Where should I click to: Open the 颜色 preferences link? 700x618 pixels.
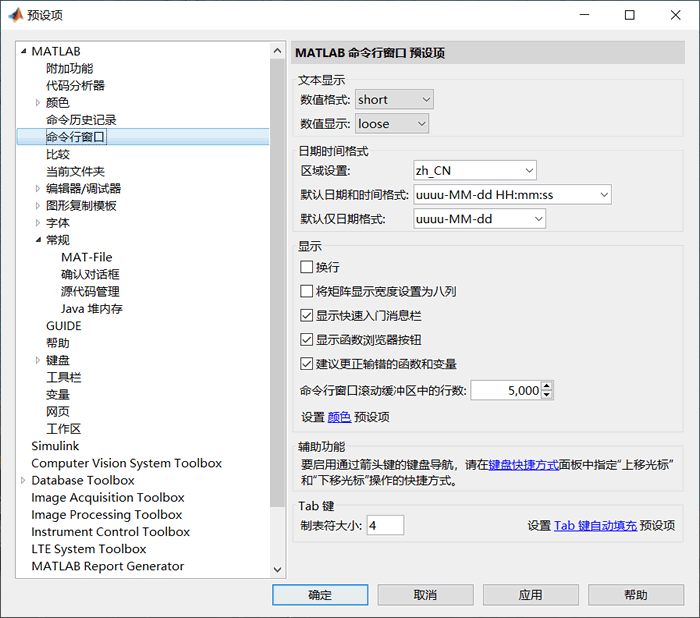[x=339, y=417]
